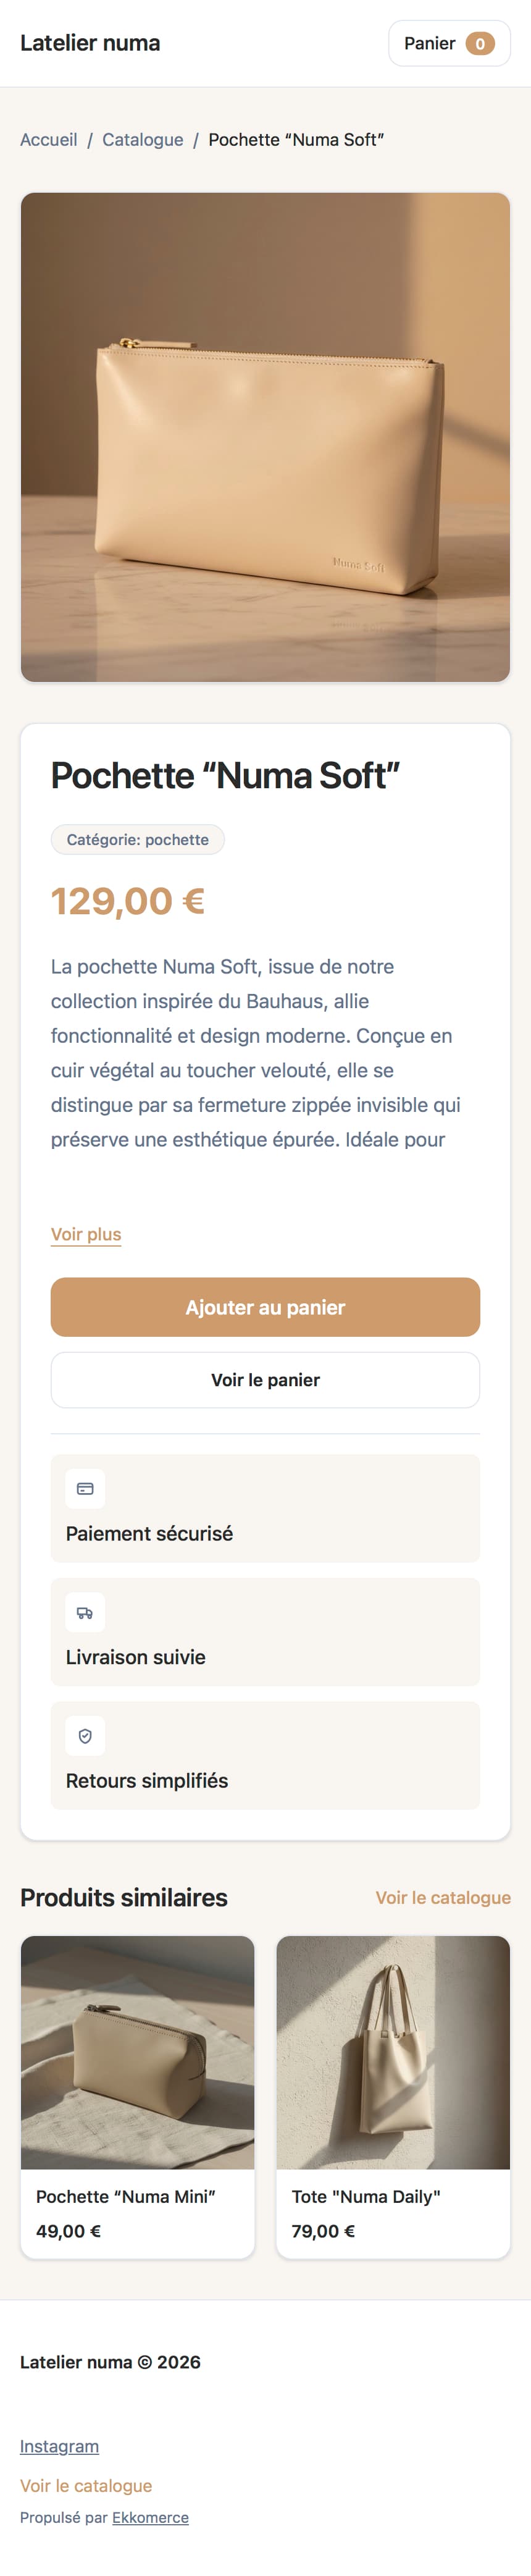Image resolution: width=531 pixels, height=2576 pixels.
Task: Expand the description with Voir plus
Action: [x=86, y=1233]
